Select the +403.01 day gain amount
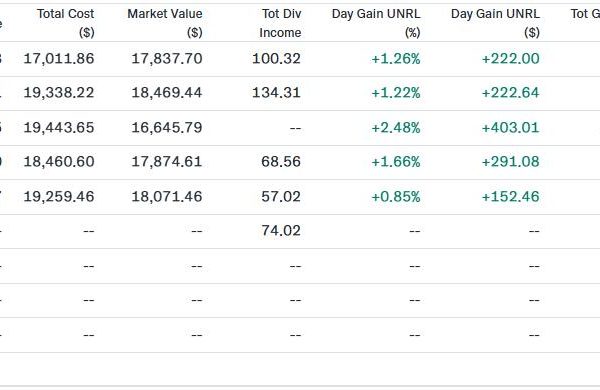Image resolution: width=600 pixels, height=390 pixels. pos(510,127)
